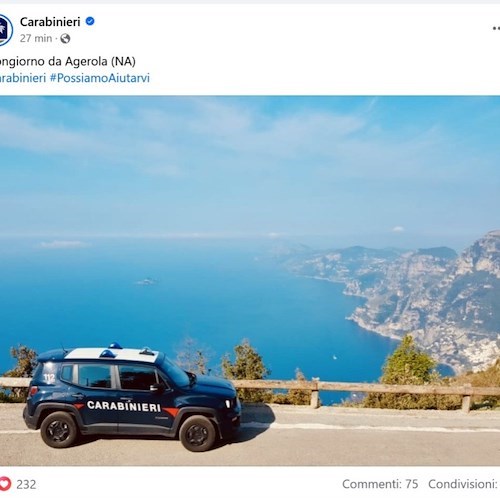Open the 27 min timestamp link

pyautogui.click(x=36, y=39)
